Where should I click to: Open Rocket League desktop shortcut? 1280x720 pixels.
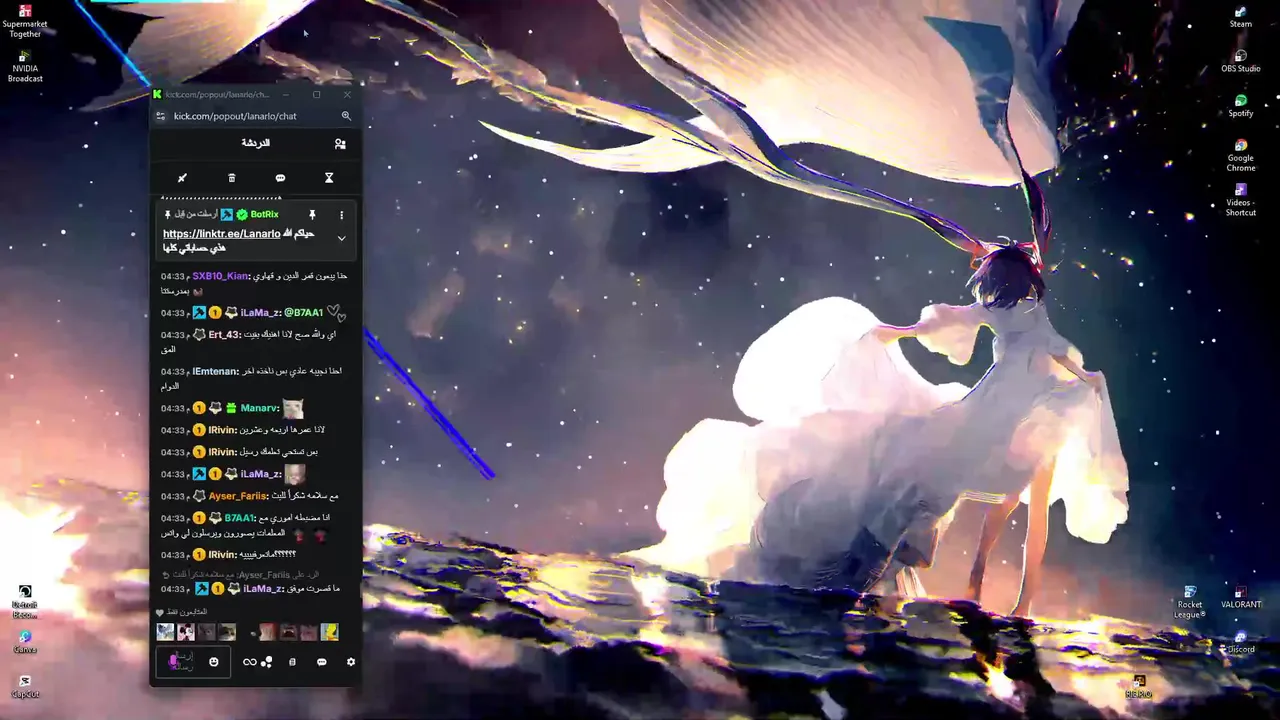point(1190,602)
